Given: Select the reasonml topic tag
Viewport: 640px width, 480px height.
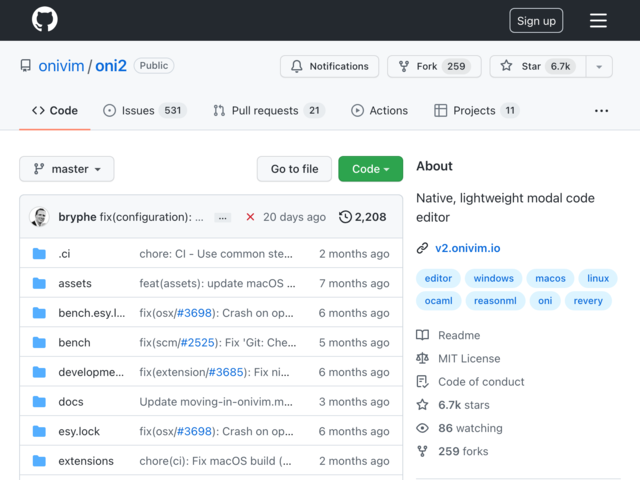Looking at the screenshot, I should (x=495, y=301).
